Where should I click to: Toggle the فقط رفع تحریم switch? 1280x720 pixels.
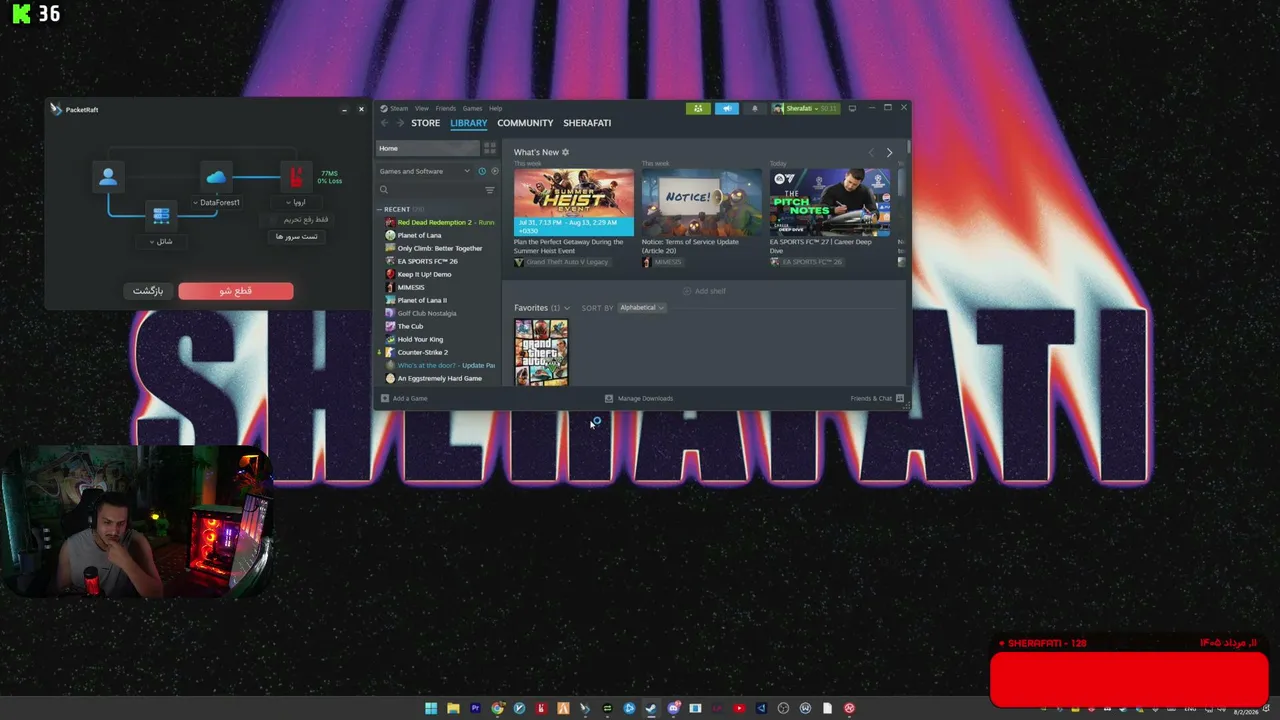[275, 219]
